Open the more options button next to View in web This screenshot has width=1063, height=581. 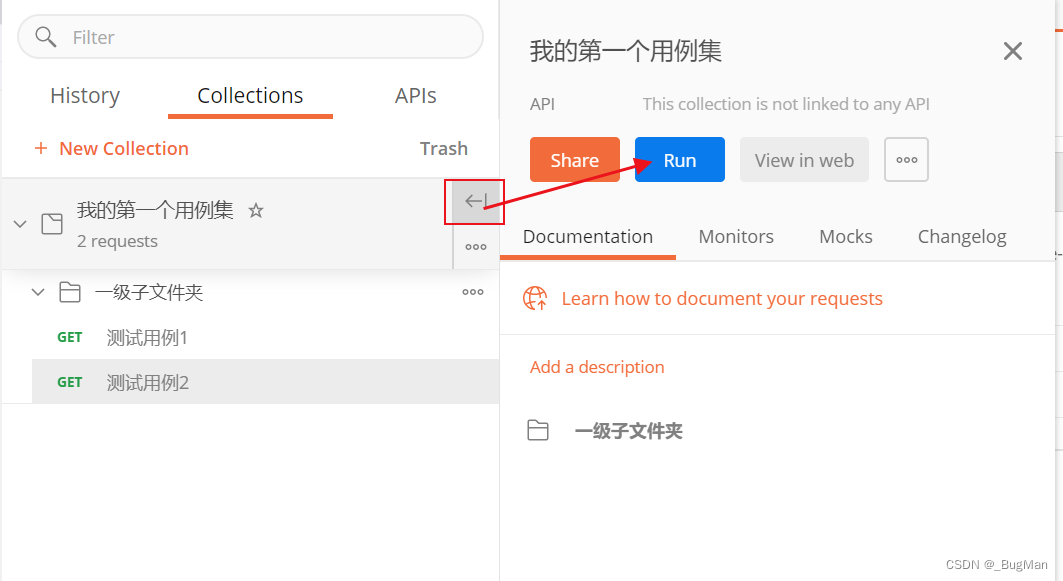click(x=906, y=160)
